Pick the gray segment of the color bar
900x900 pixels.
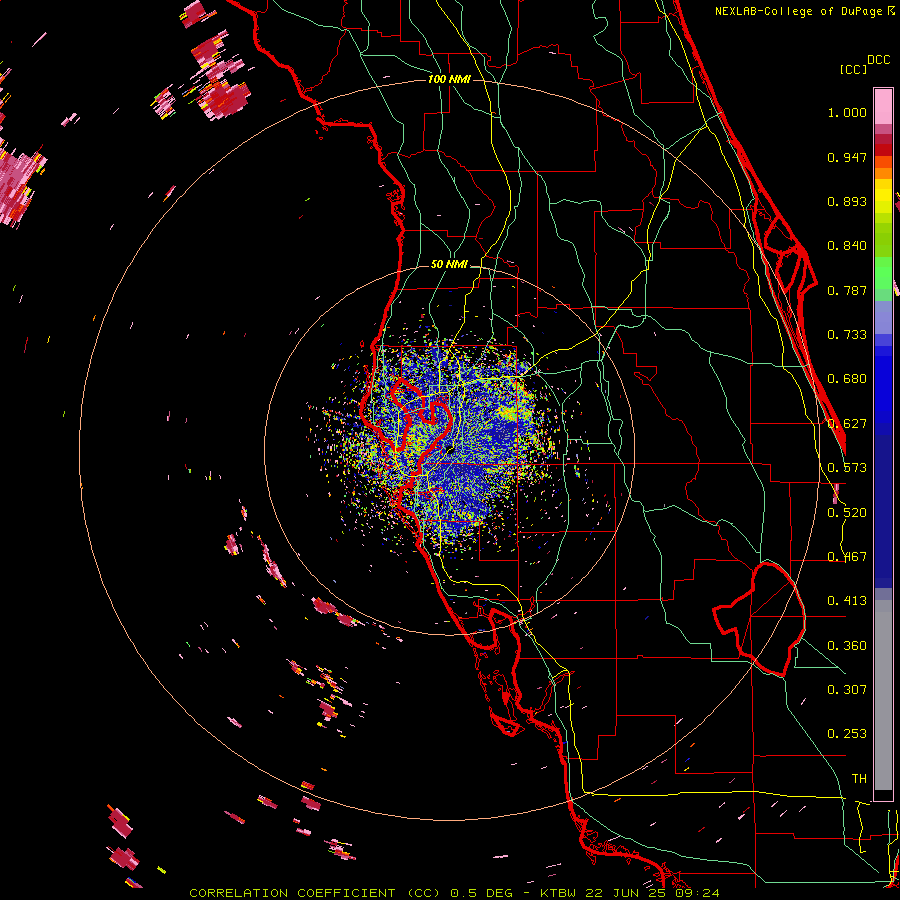883,695
